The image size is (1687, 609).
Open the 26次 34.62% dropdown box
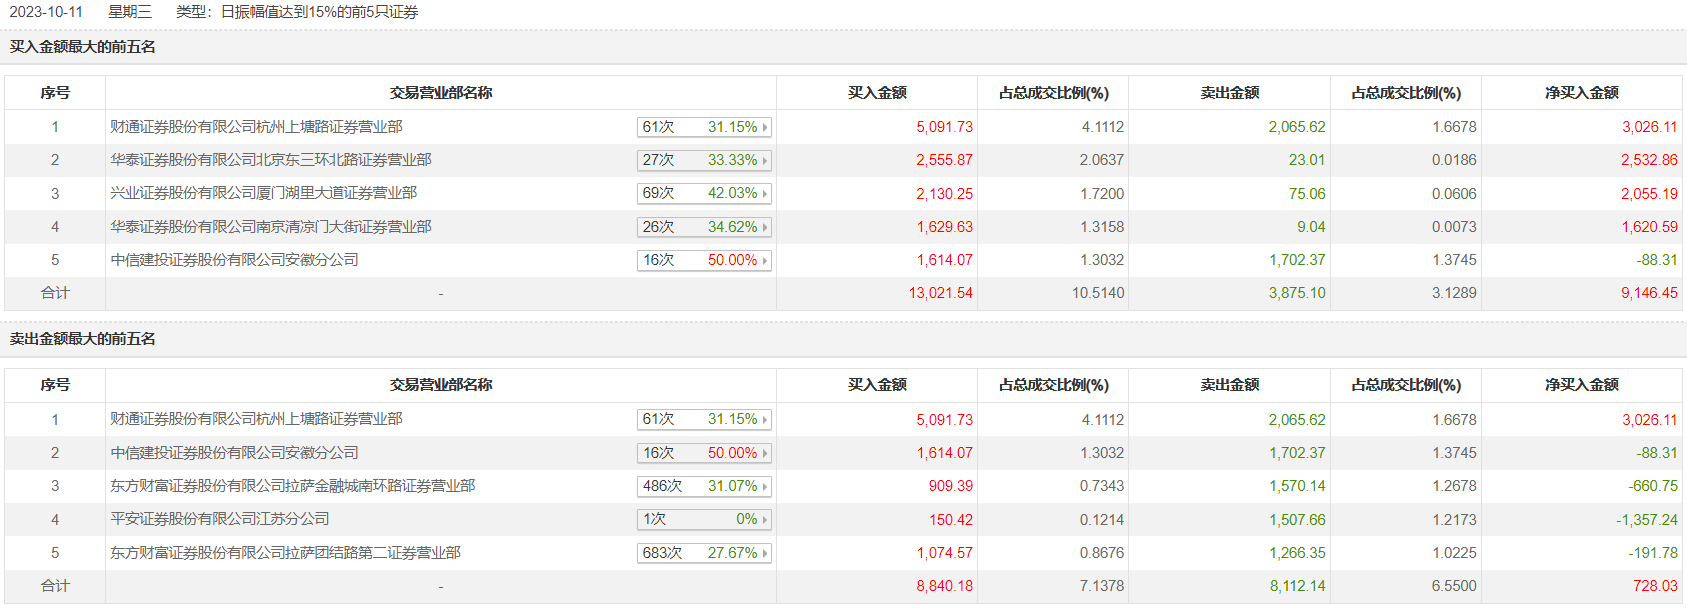pos(704,227)
